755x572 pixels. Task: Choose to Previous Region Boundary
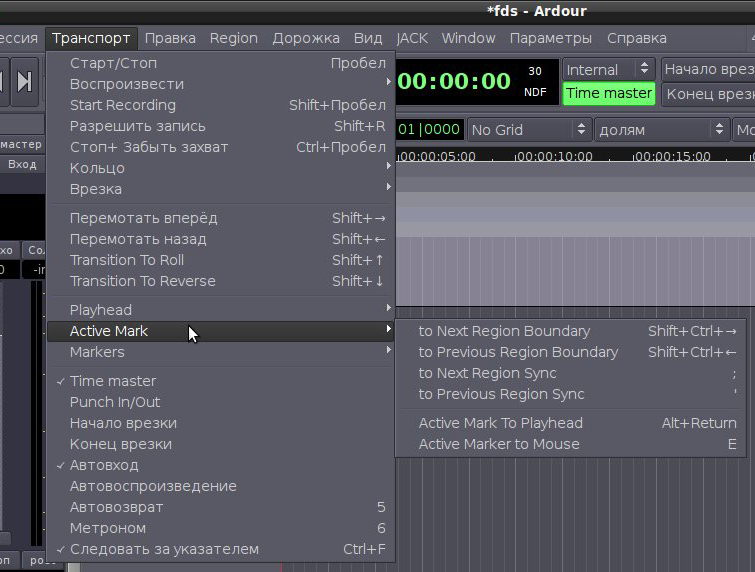(x=571, y=352)
